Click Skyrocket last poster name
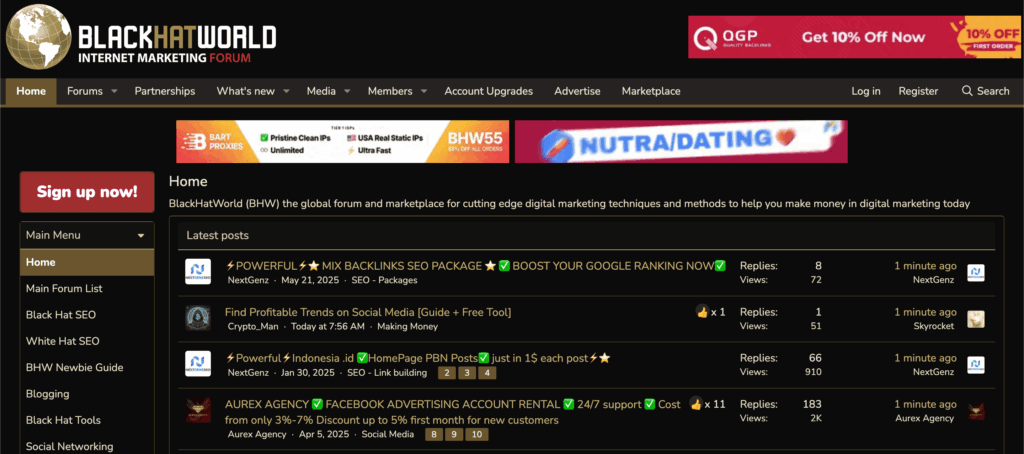 click(934, 326)
